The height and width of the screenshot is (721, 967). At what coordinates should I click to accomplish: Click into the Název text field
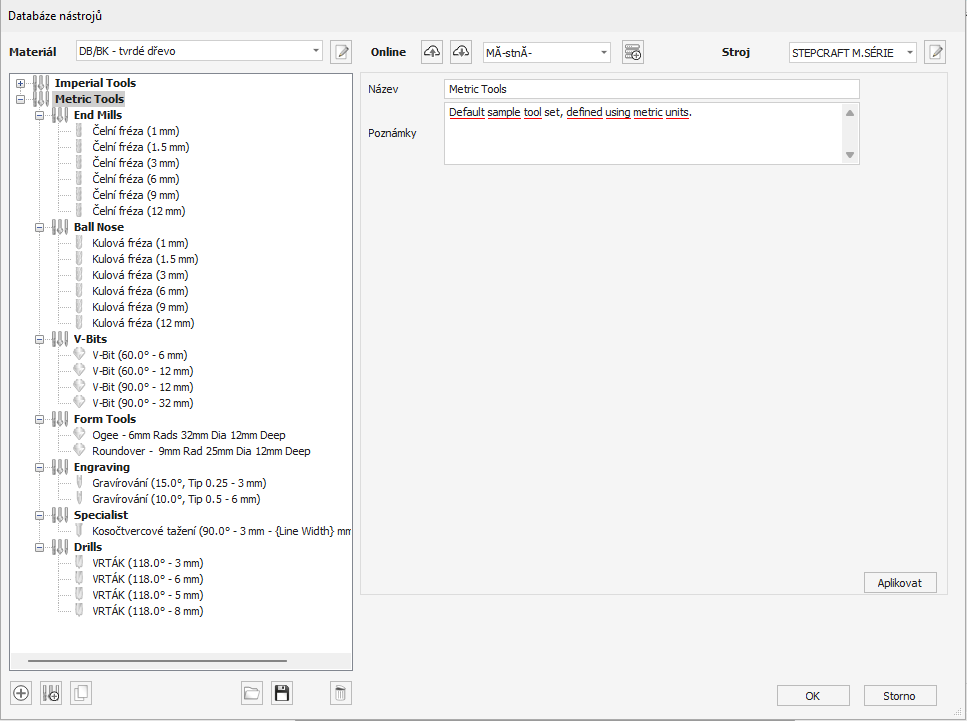(651, 89)
